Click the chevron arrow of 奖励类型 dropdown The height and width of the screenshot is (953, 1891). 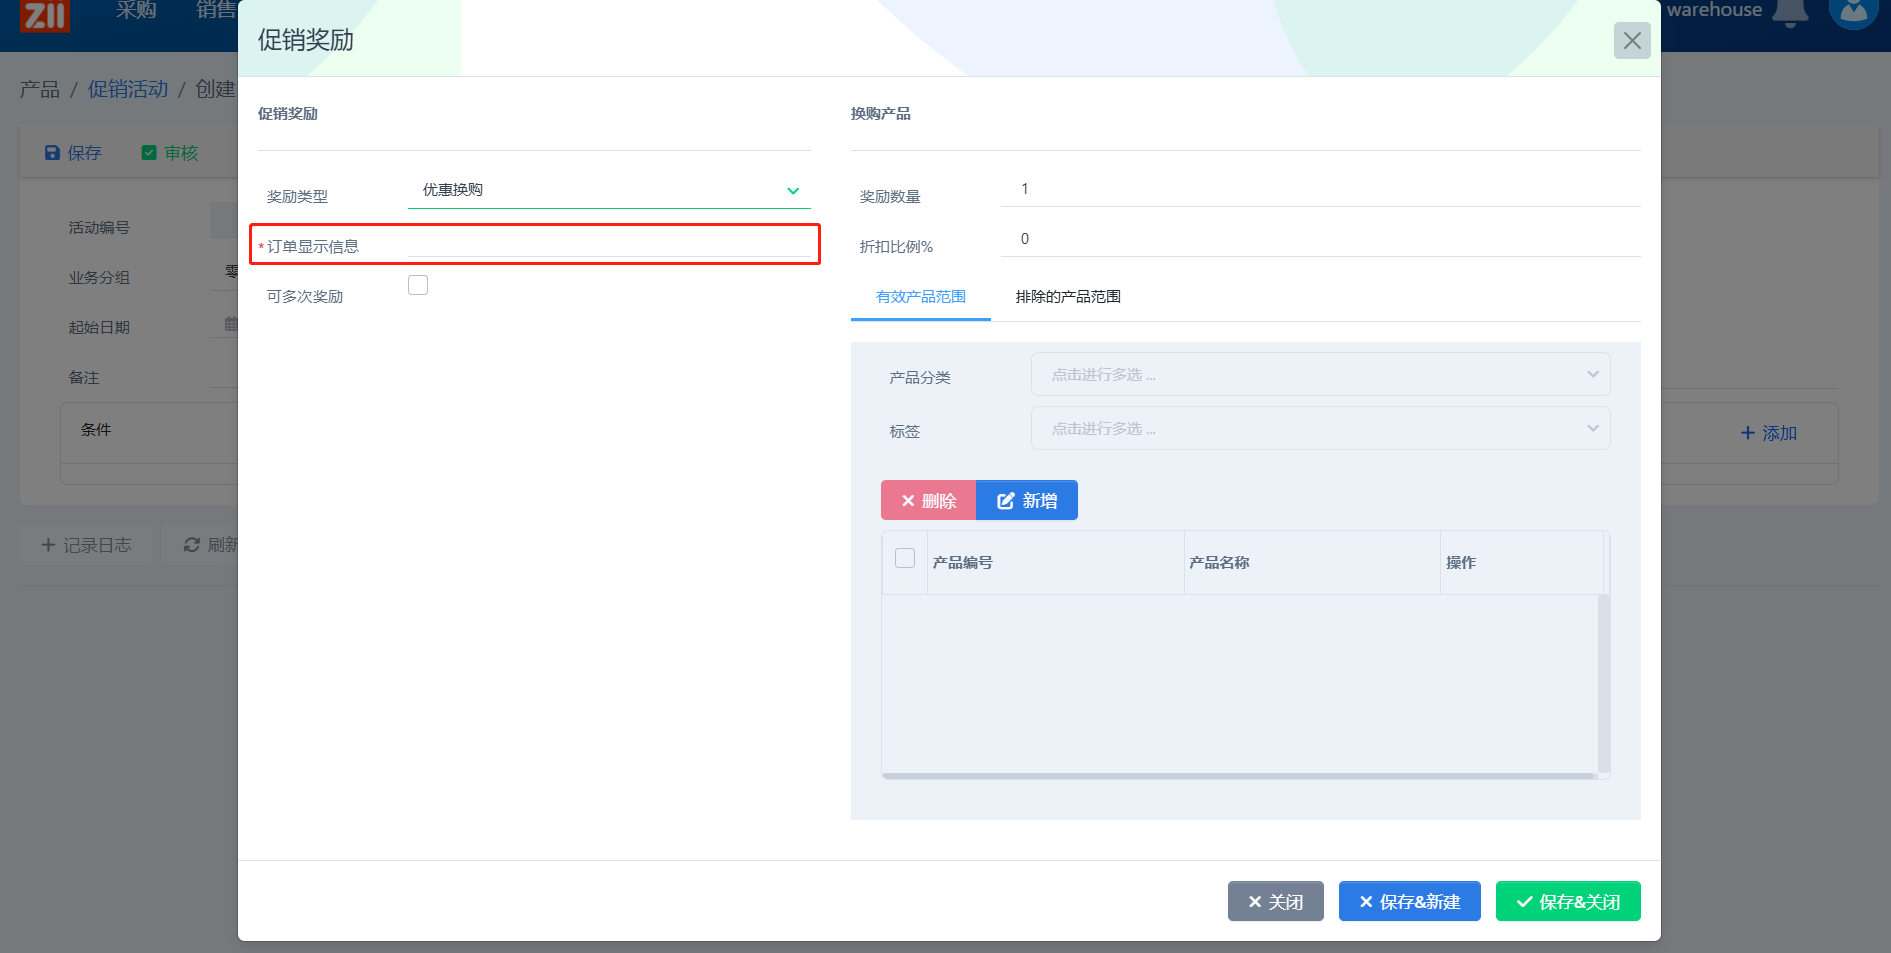(x=793, y=191)
